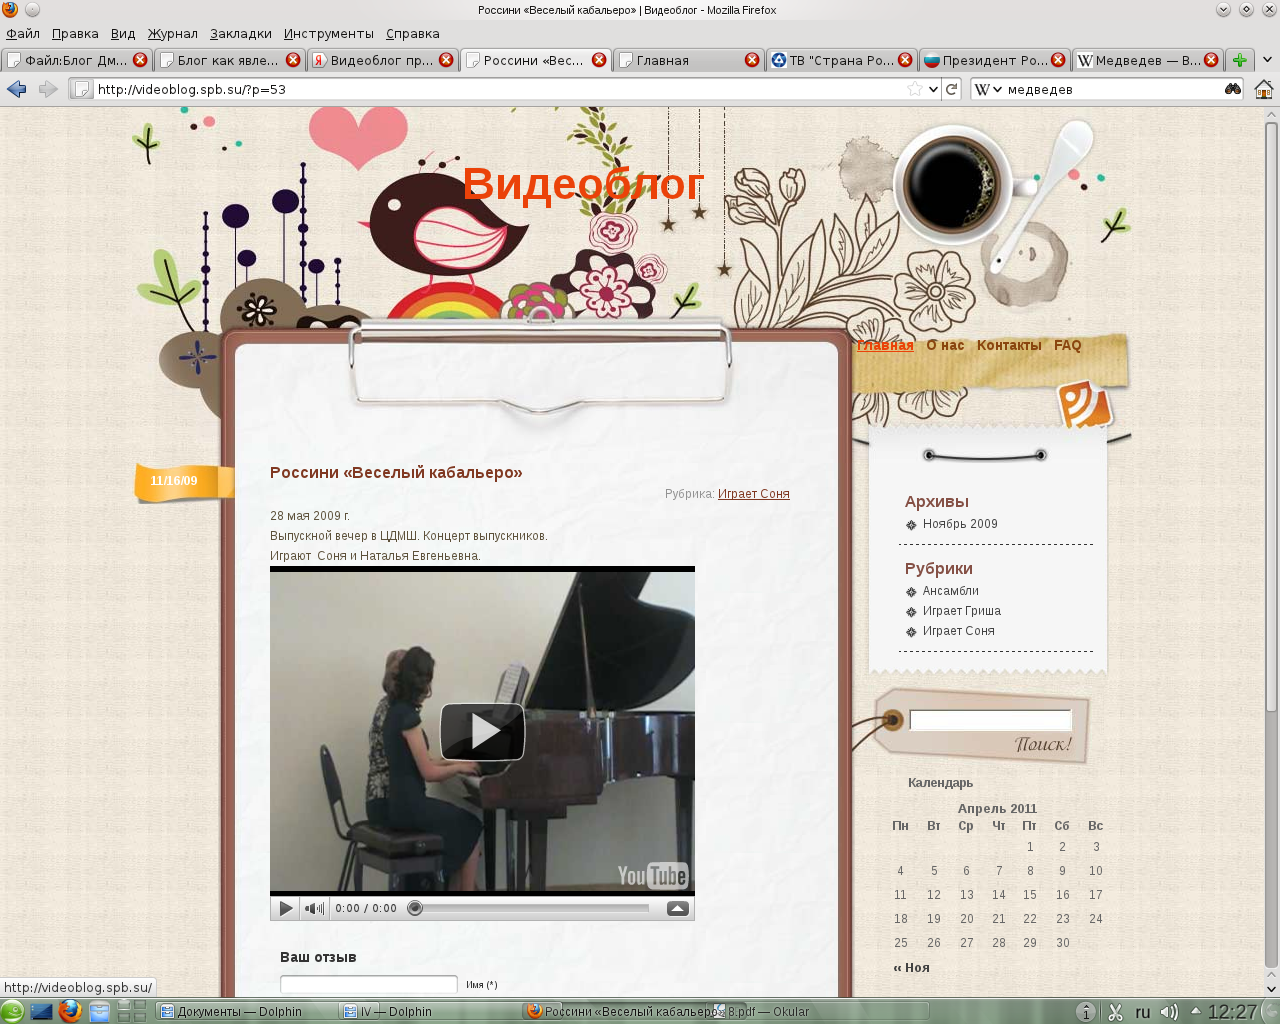Open the Home page icon
The height and width of the screenshot is (1024, 1280).
(x=1263, y=89)
